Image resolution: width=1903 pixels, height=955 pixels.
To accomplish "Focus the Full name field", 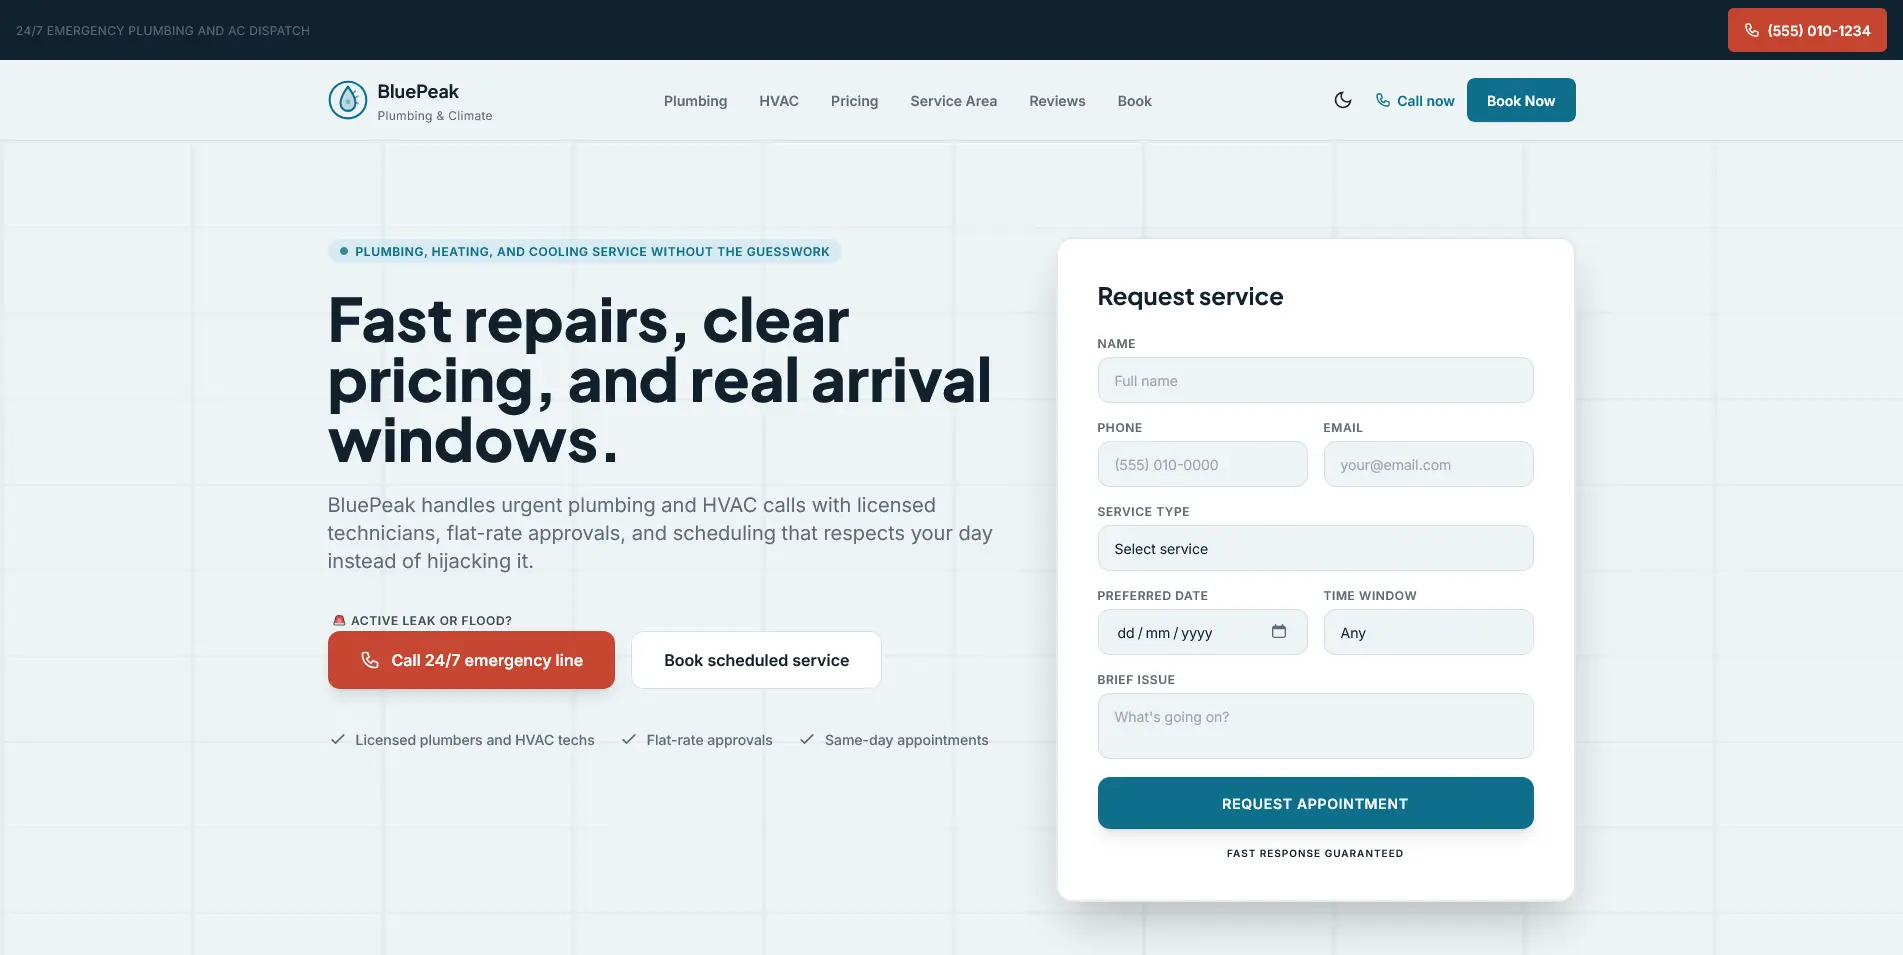I will [x=1315, y=380].
